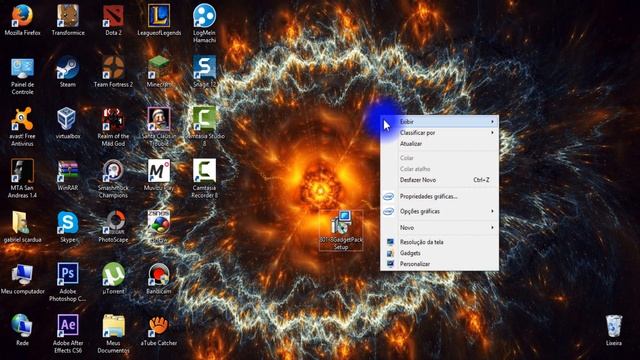This screenshot has height=360, width=640.
Task: Expand the Opções gráficas submenu arrow
Action: (x=492, y=211)
